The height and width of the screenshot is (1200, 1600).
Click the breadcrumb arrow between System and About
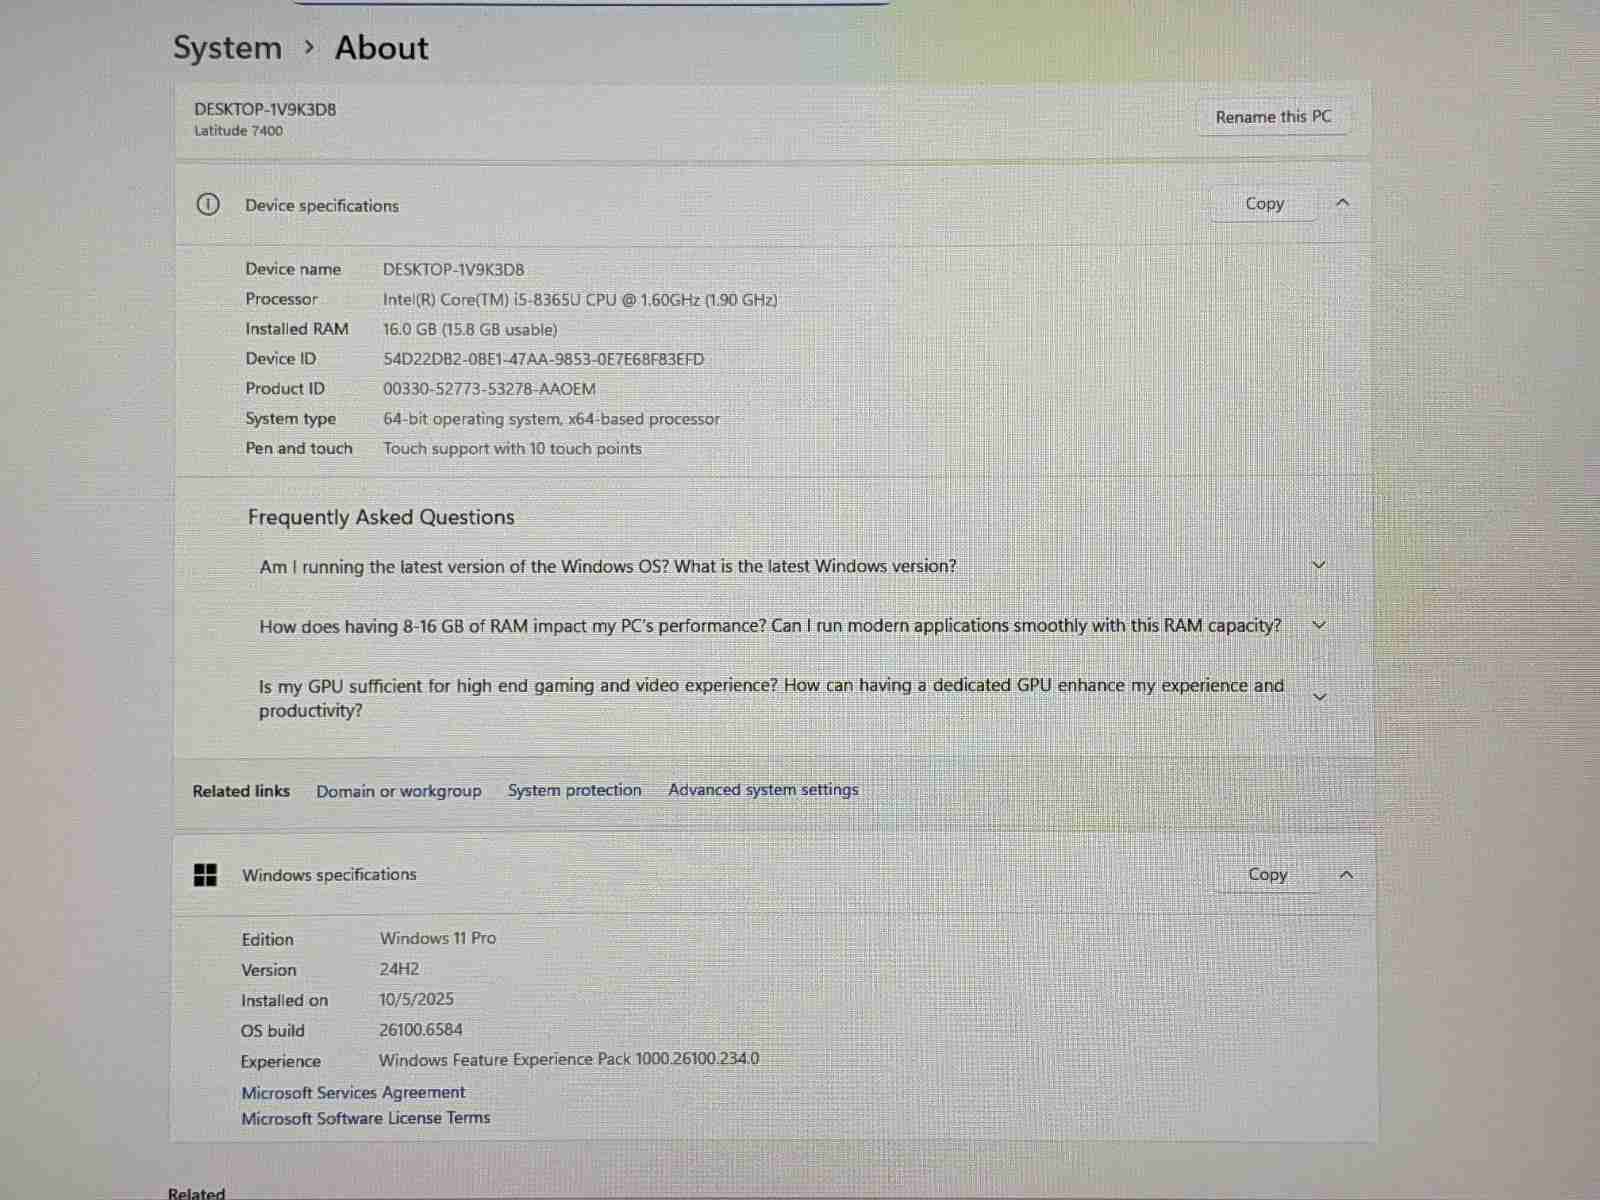309,47
